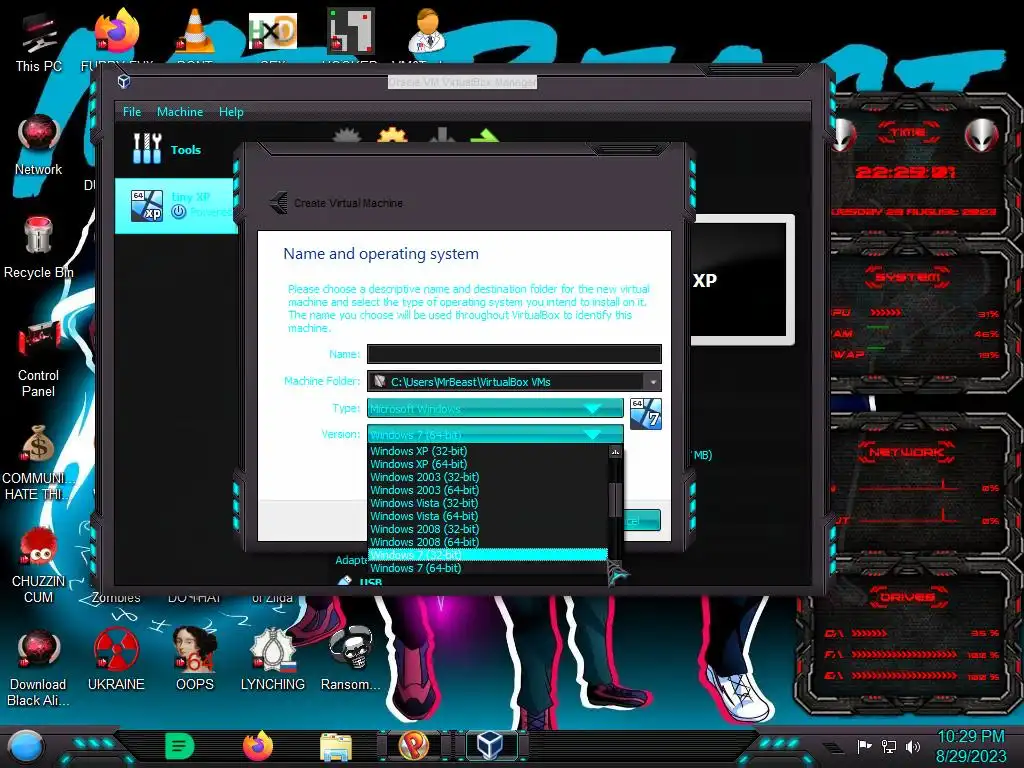Collapse the Version dropdown showing Windows 7
Screen dimensions: 1024x768
coord(495,434)
